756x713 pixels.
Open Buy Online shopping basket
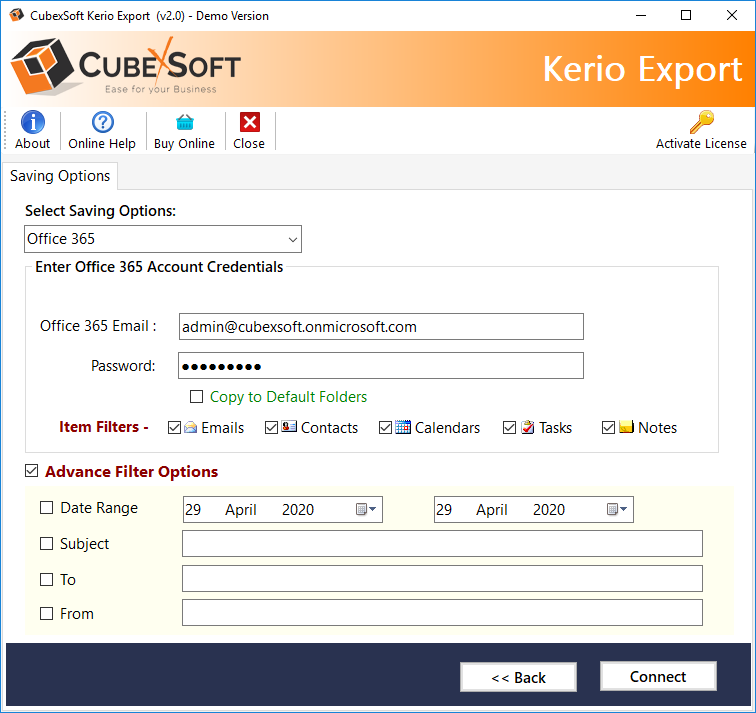184,123
